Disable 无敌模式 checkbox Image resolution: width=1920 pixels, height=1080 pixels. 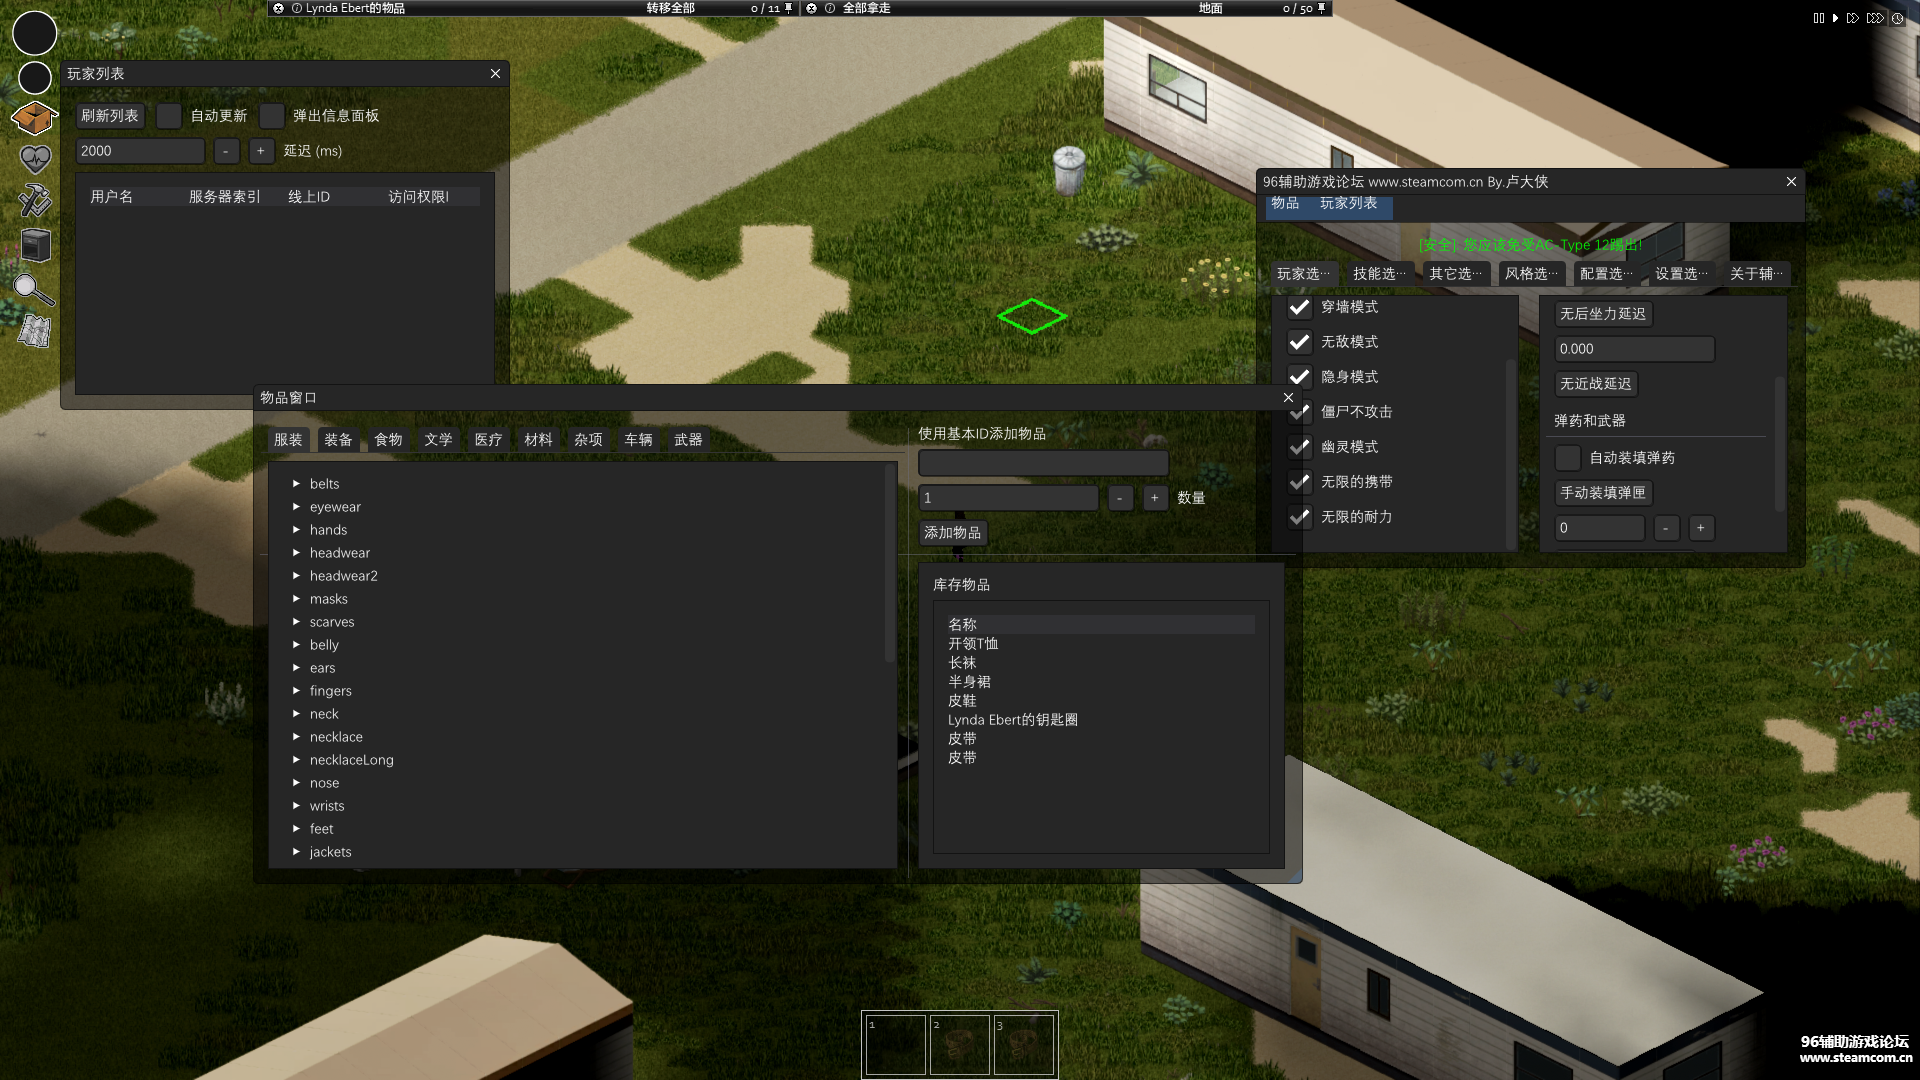(x=1299, y=342)
